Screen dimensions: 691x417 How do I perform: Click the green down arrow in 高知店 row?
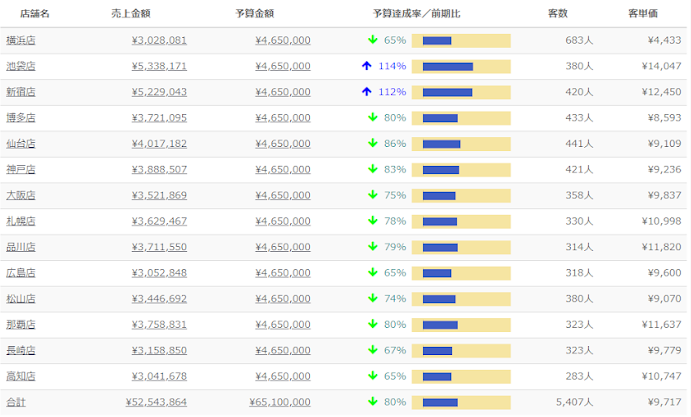[372, 376]
